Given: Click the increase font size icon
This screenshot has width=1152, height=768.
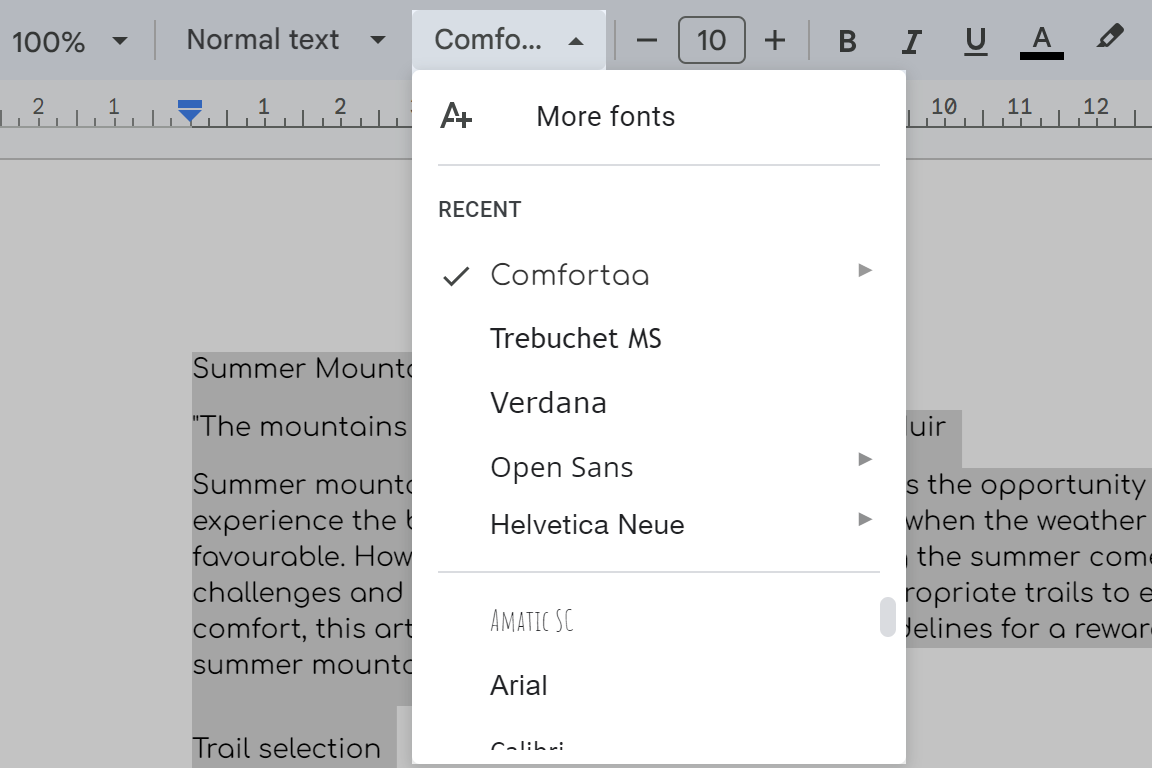Looking at the screenshot, I should 775,41.
